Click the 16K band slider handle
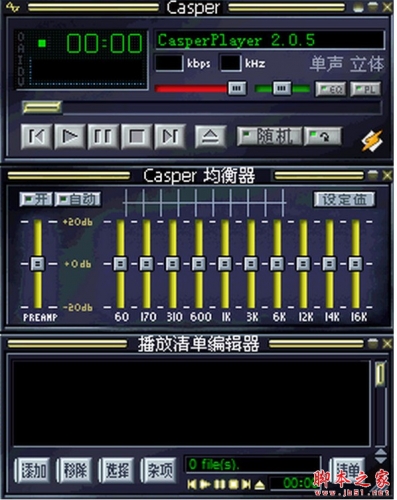 (x=355, y=264)
